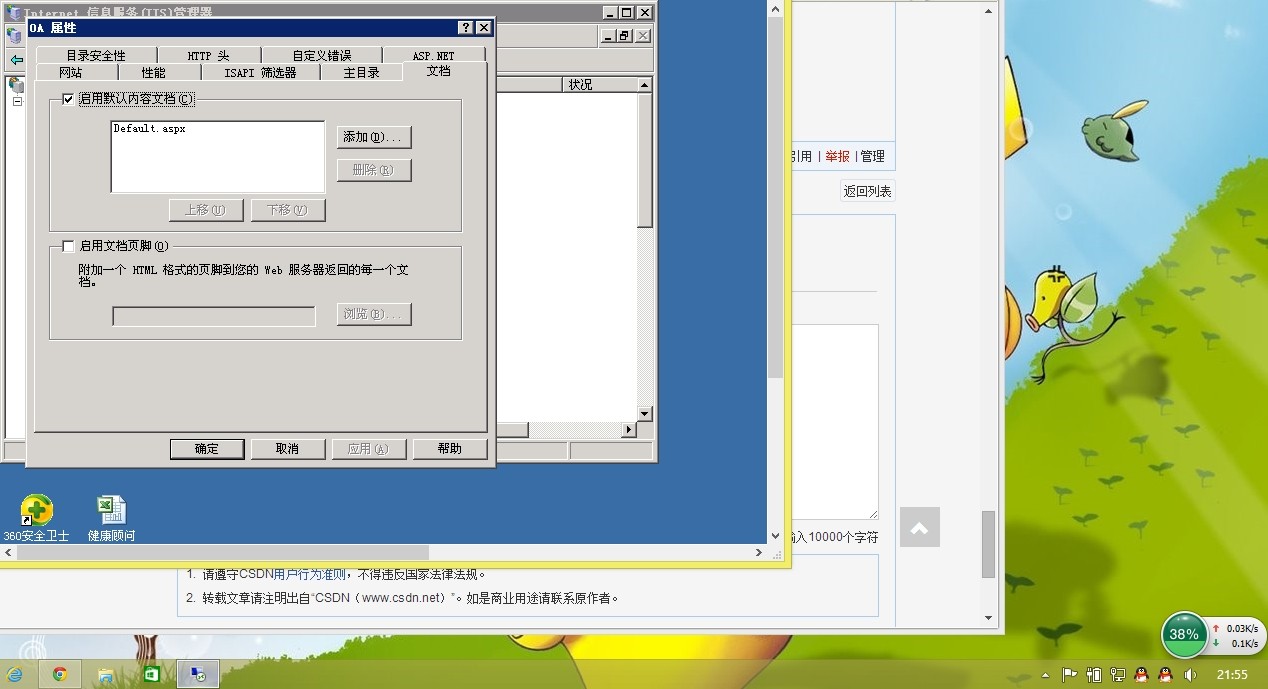Switch to Remote Desktop taskbar item
1268x689 pixels.
click(x=198, y=674)
